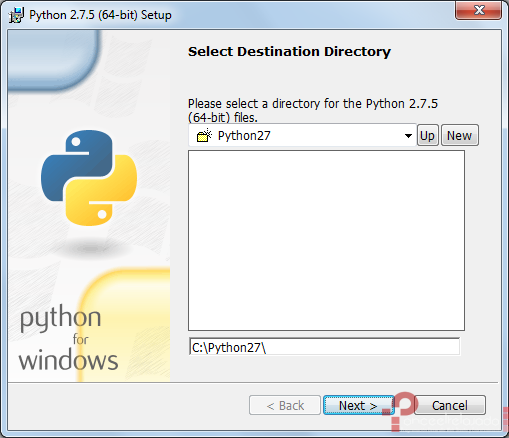The image size is (509, 438).
Task: Close the Python 2.7.5 Setup window
Action: 479,10
